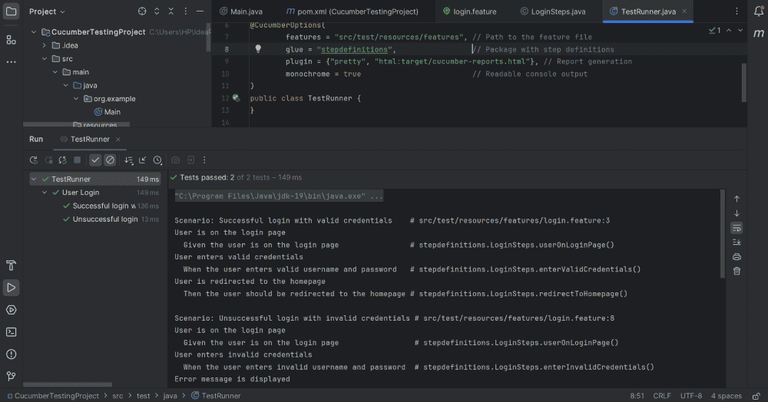Image resolution: width=768 pixels, height=402 pixels.
Task: Click the print icon beside console output
Action: pyautogui.click(x=737, y=257)
